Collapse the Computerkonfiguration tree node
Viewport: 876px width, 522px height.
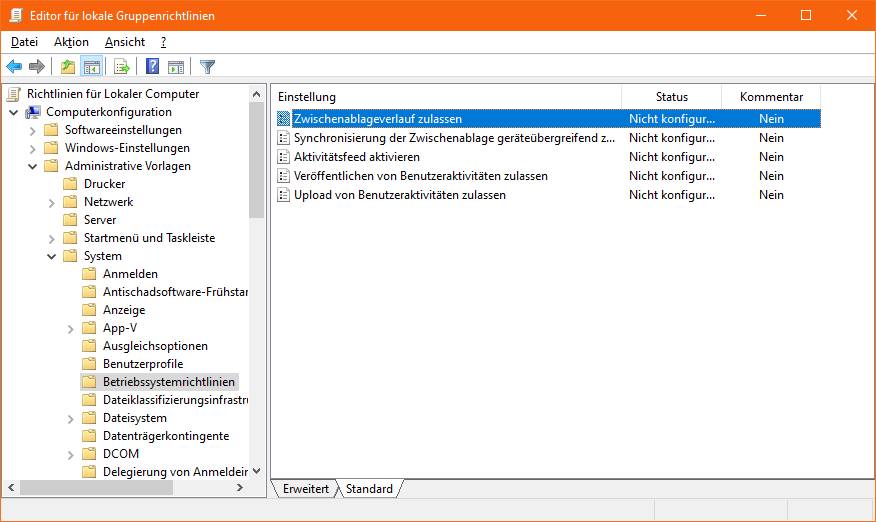click(x=14, y=112)
